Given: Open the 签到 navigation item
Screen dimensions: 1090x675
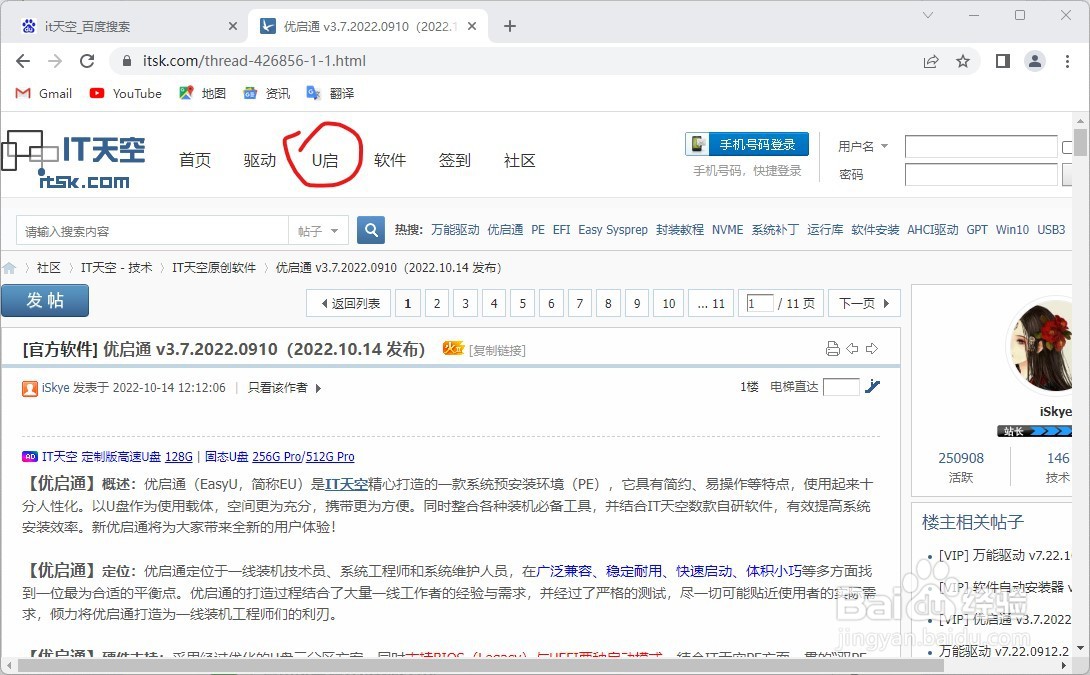Looking at the screenshot, I should pos(455,161).
